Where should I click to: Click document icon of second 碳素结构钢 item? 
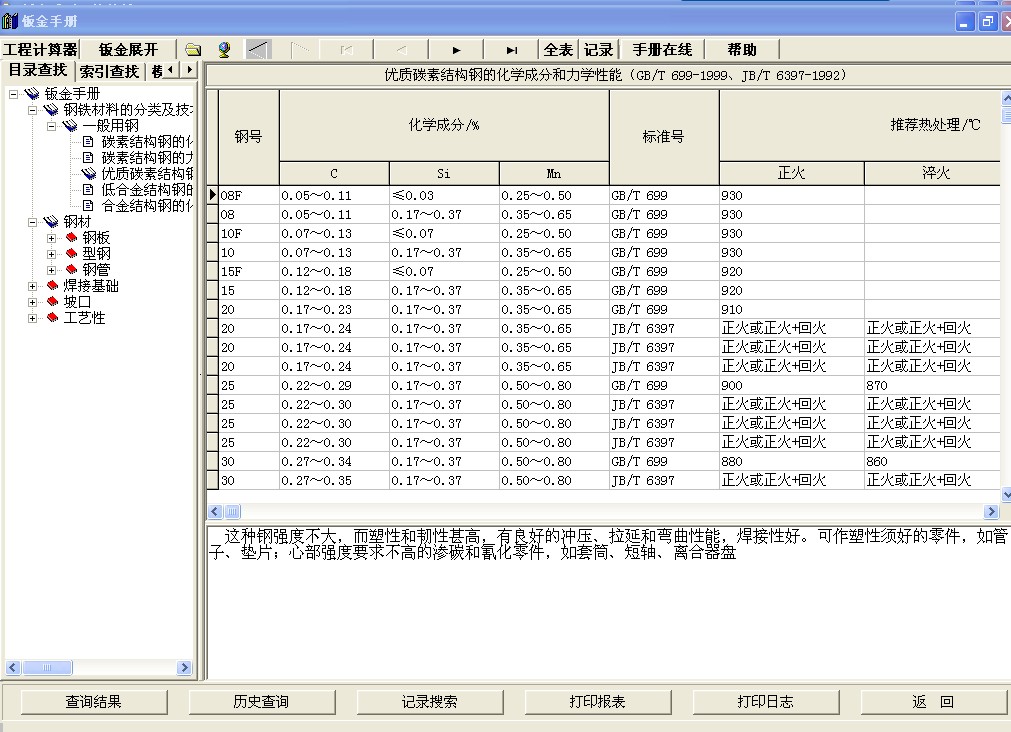pos(88,158)
